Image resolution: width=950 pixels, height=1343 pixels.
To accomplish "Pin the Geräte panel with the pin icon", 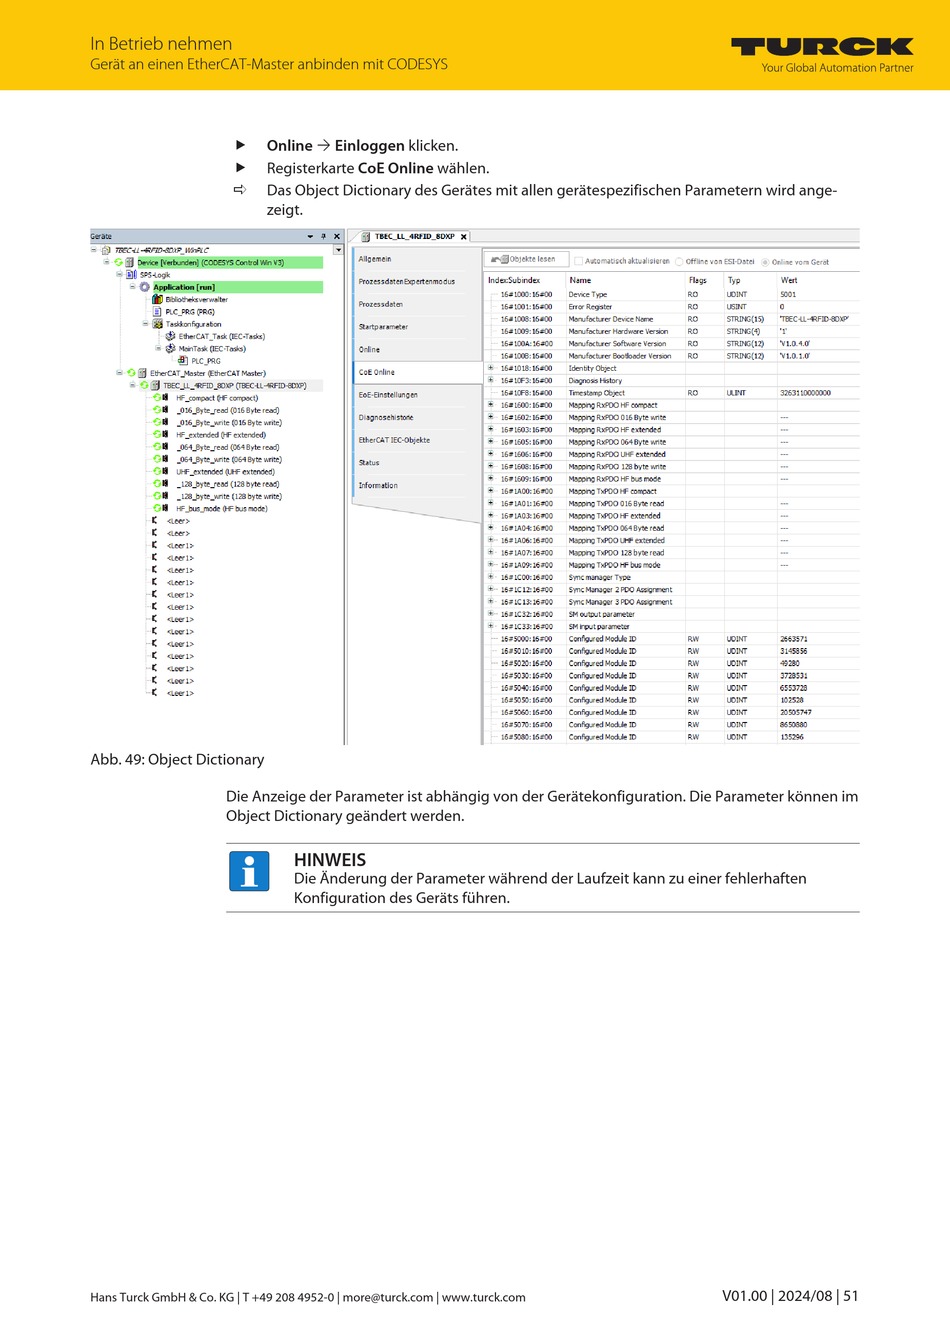I will (323, 237).
